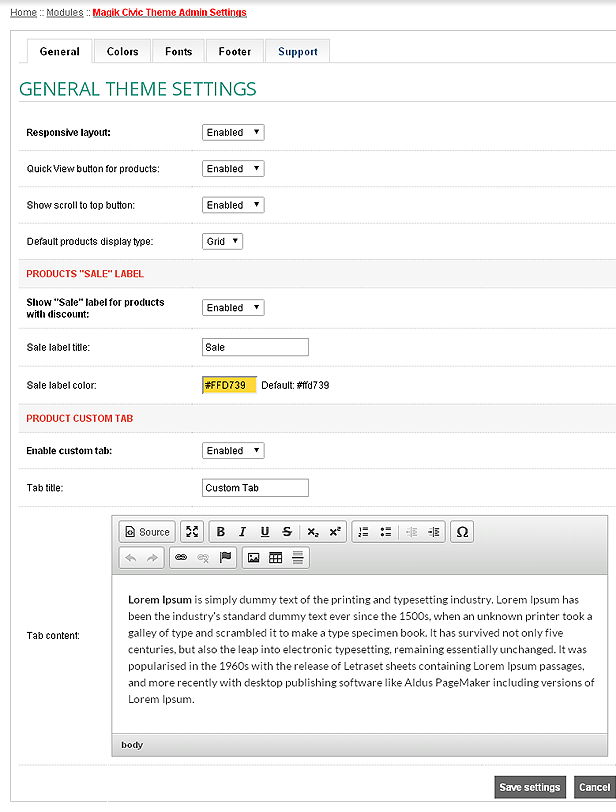
Task: Click the Tab title input field
Action: tap(255, 488)
